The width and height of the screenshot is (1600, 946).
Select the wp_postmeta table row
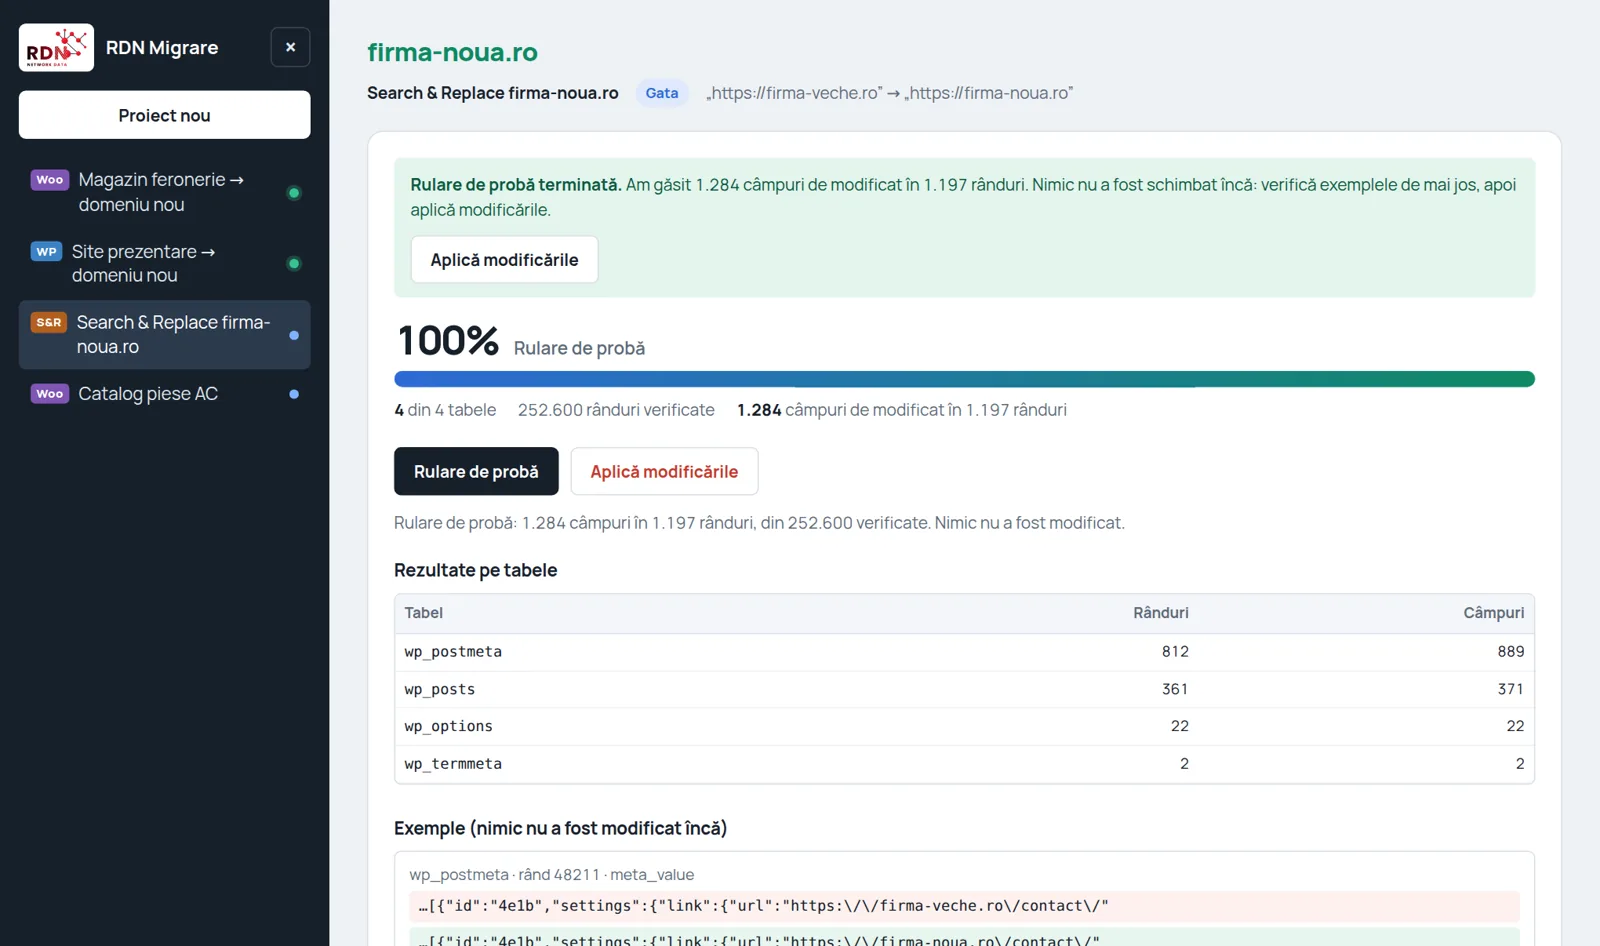pos(964,652)
